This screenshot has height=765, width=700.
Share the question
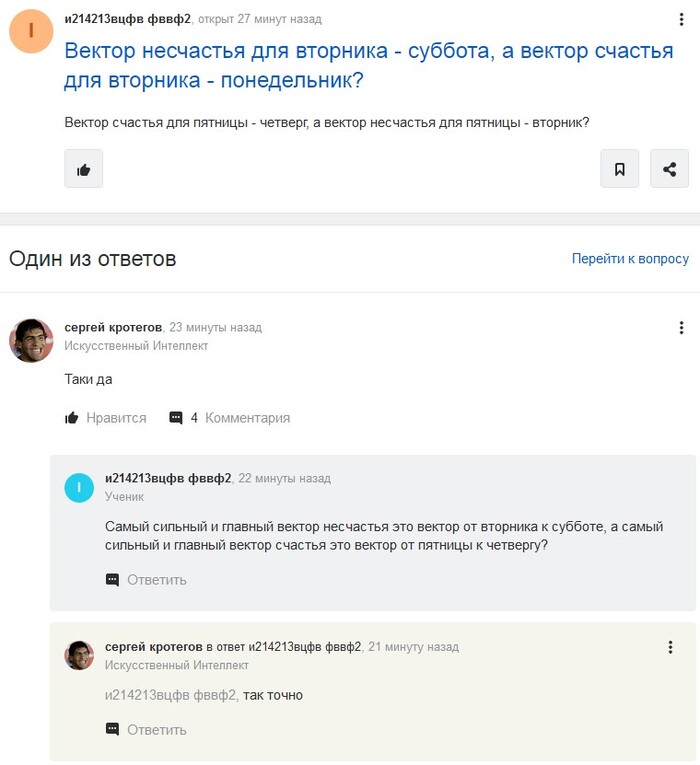coord(669,169)
